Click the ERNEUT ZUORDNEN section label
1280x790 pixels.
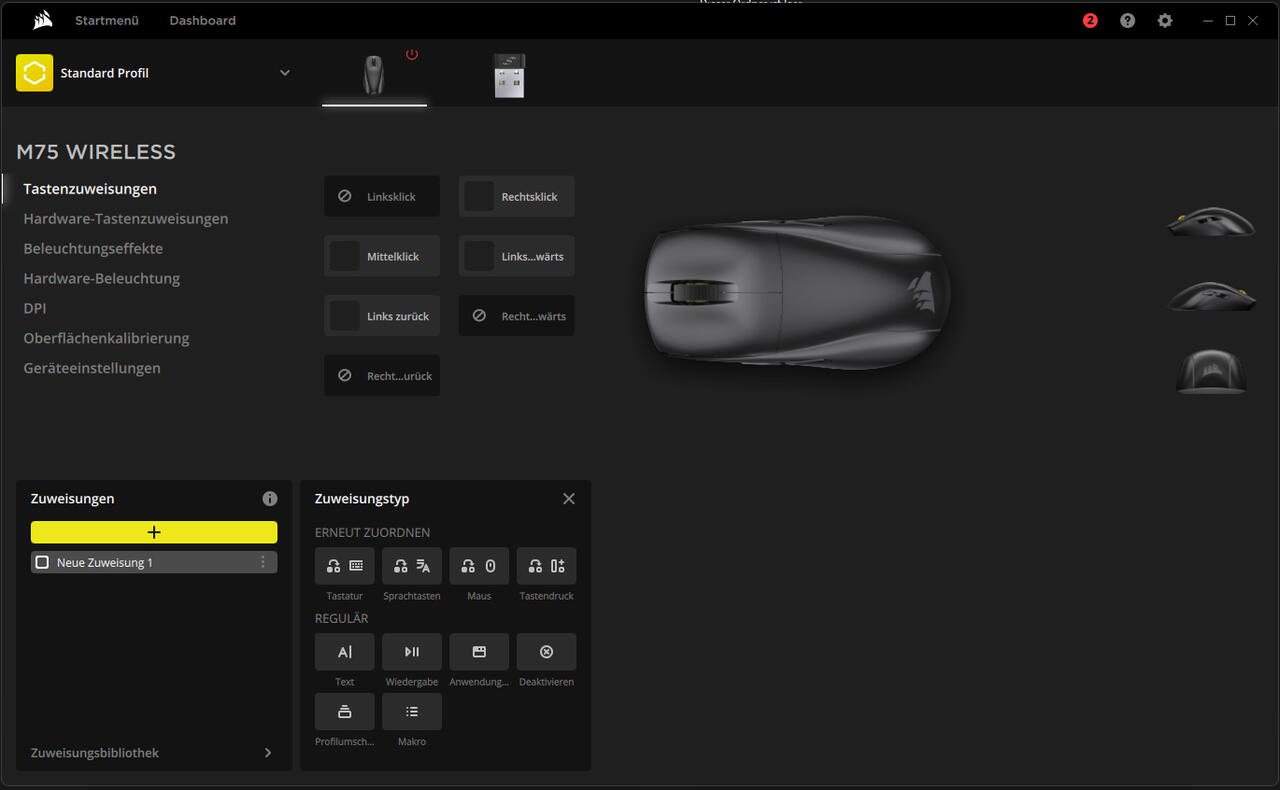(373, 533)
